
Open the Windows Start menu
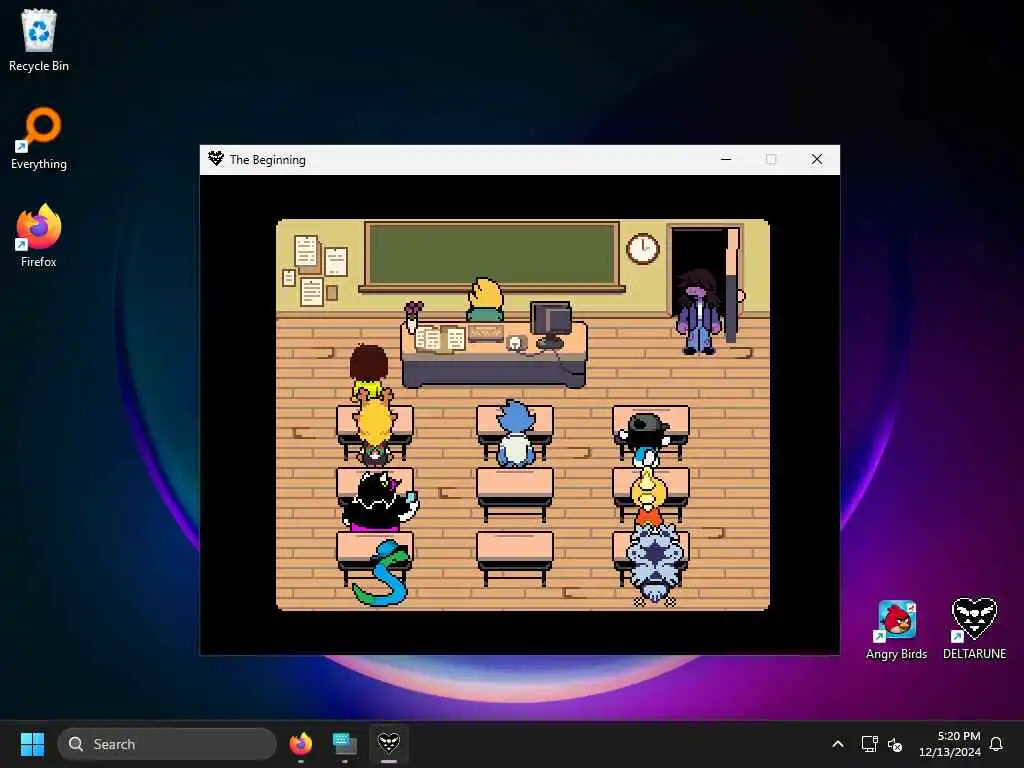[x=32, y=744]
